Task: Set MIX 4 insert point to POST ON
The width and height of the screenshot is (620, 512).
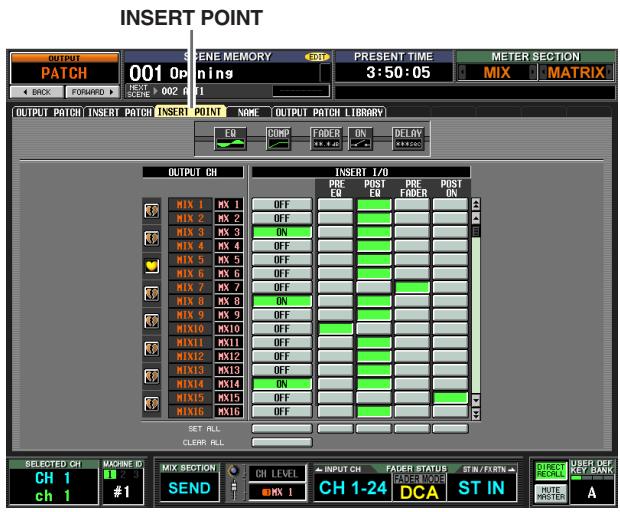Action: (450, 246)
